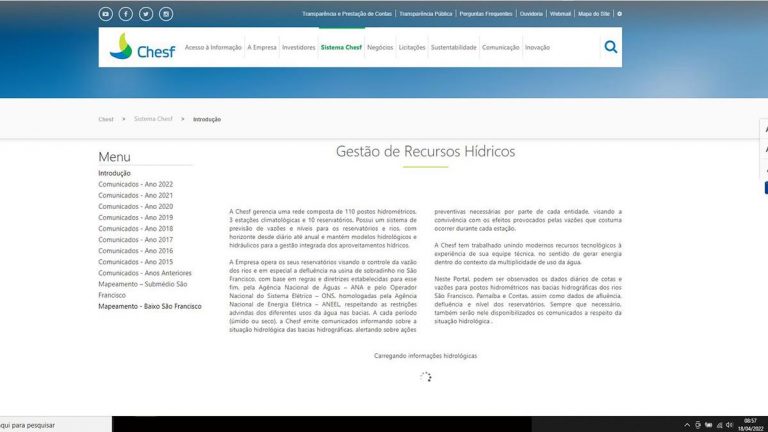Open Perguntas Frequentes link
The image size is (768, 432).
(486, 14)
